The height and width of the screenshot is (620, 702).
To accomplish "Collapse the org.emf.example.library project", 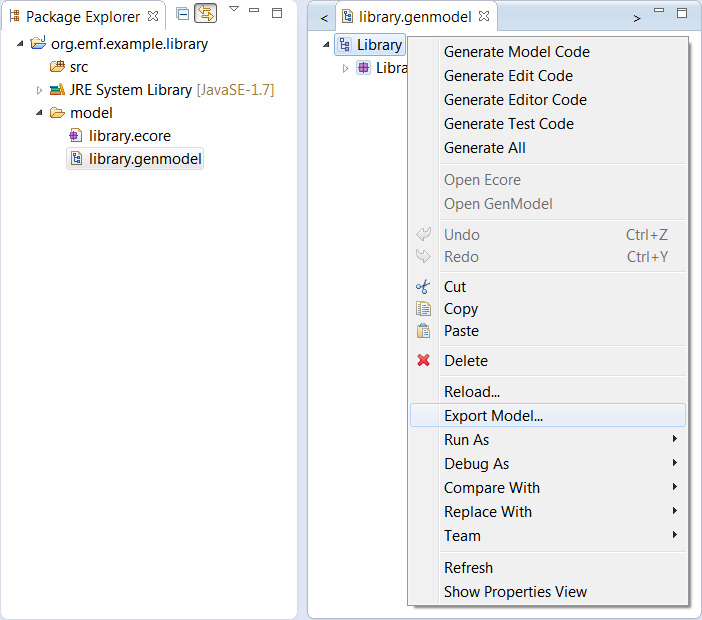I will click(x=20, y=44).
